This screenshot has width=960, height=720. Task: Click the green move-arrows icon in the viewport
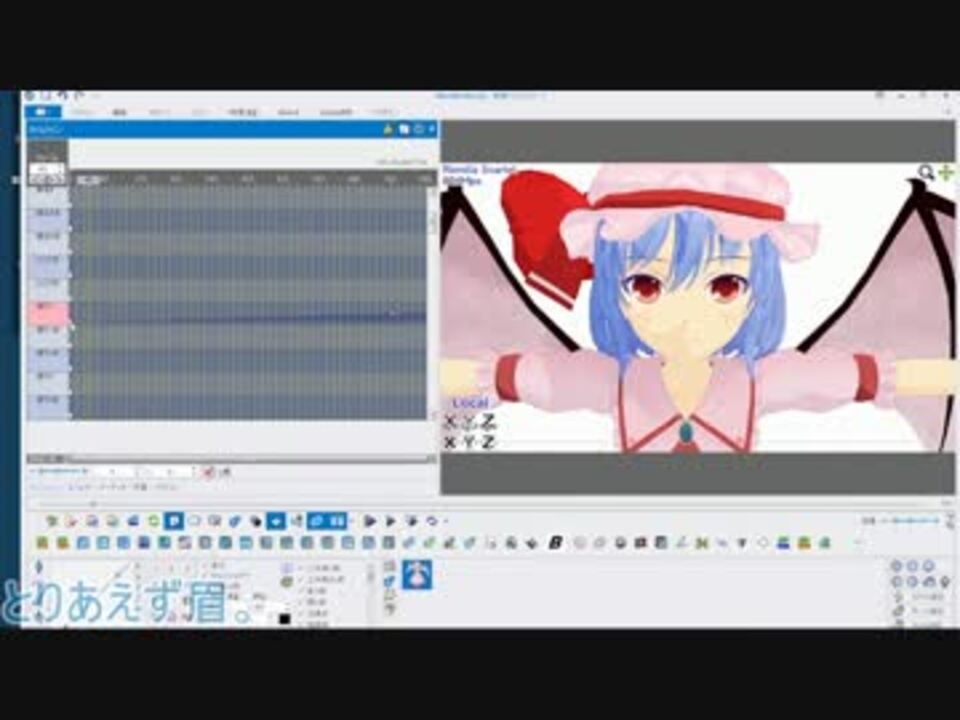tap(946, 172)
